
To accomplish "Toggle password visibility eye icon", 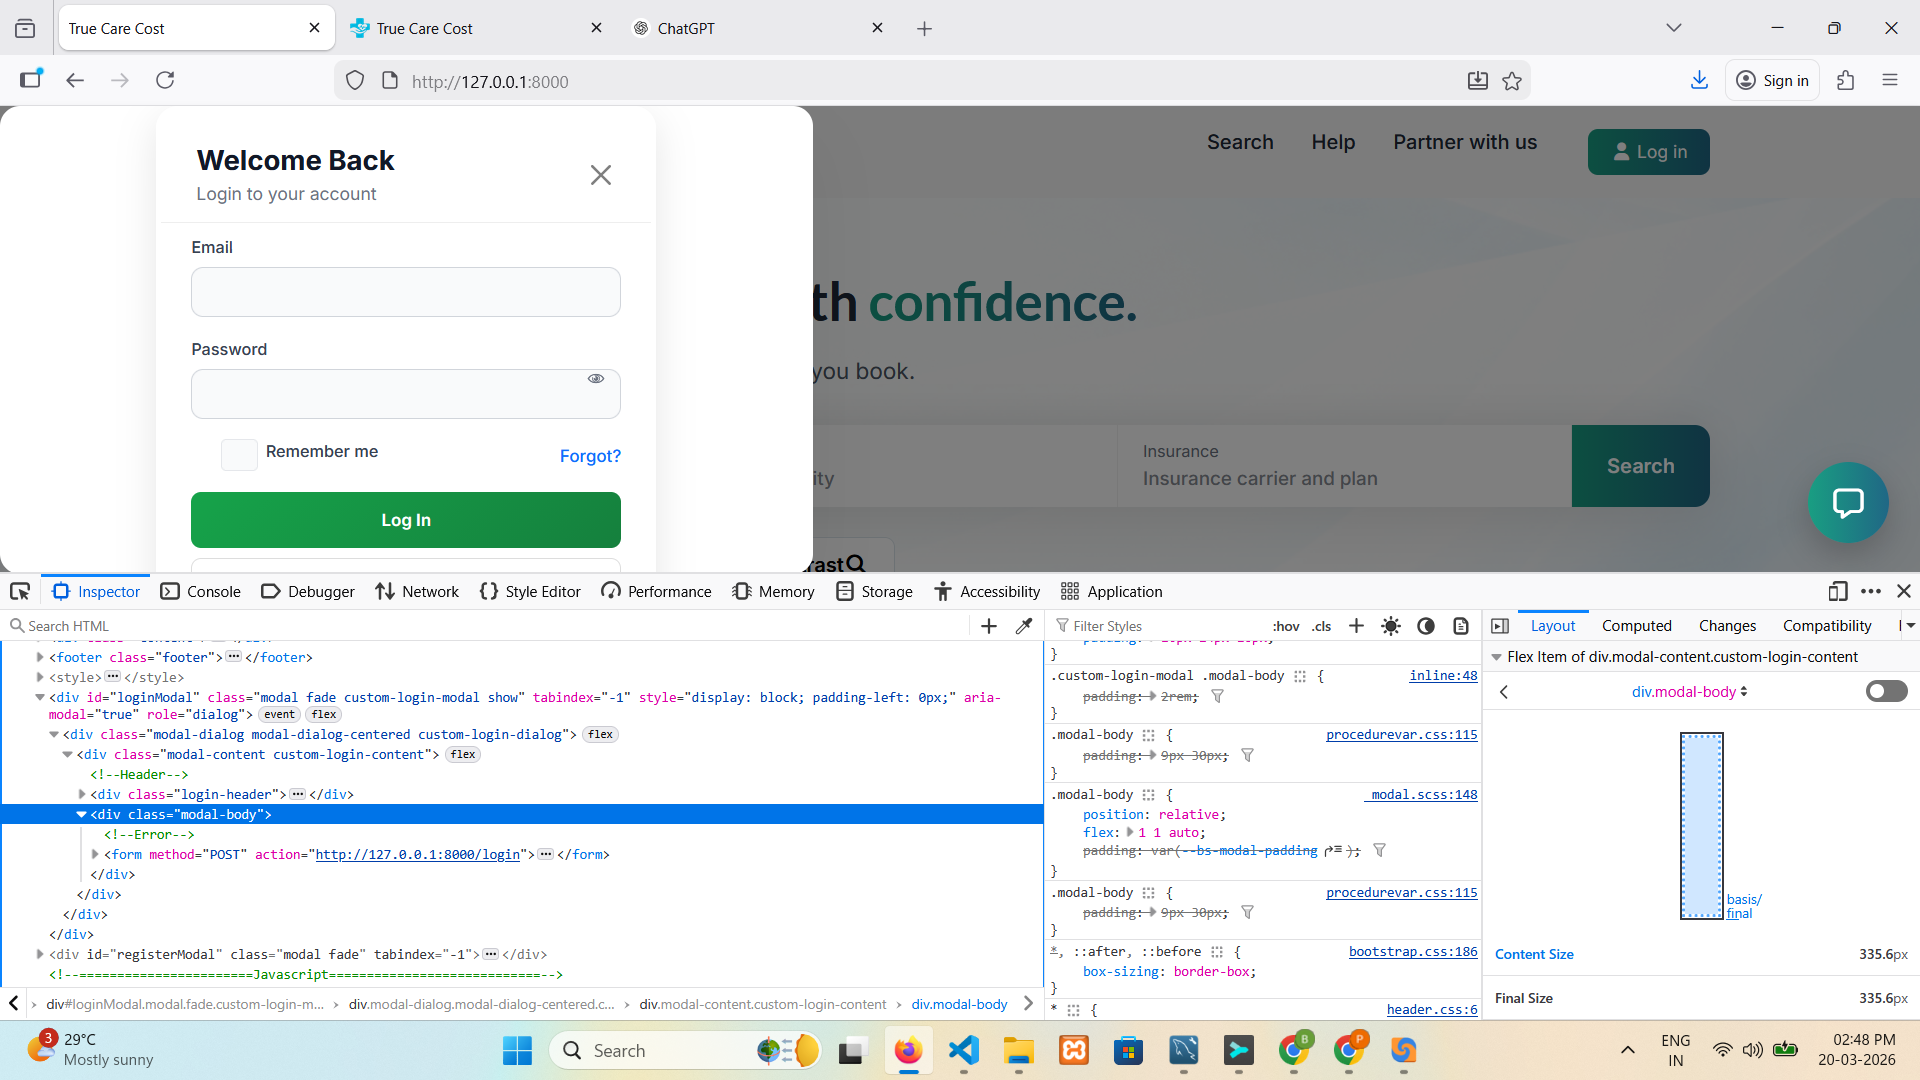I will pos(596,379).
